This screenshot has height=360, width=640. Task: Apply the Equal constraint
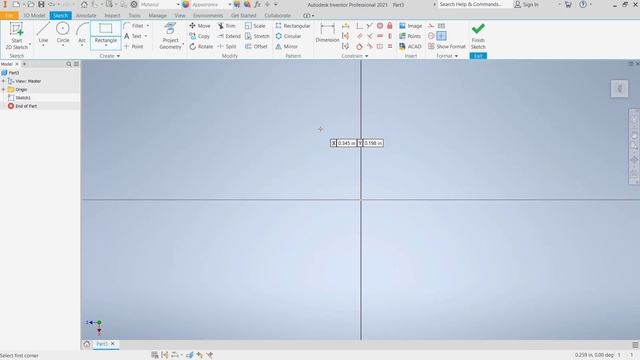point(390,47)
